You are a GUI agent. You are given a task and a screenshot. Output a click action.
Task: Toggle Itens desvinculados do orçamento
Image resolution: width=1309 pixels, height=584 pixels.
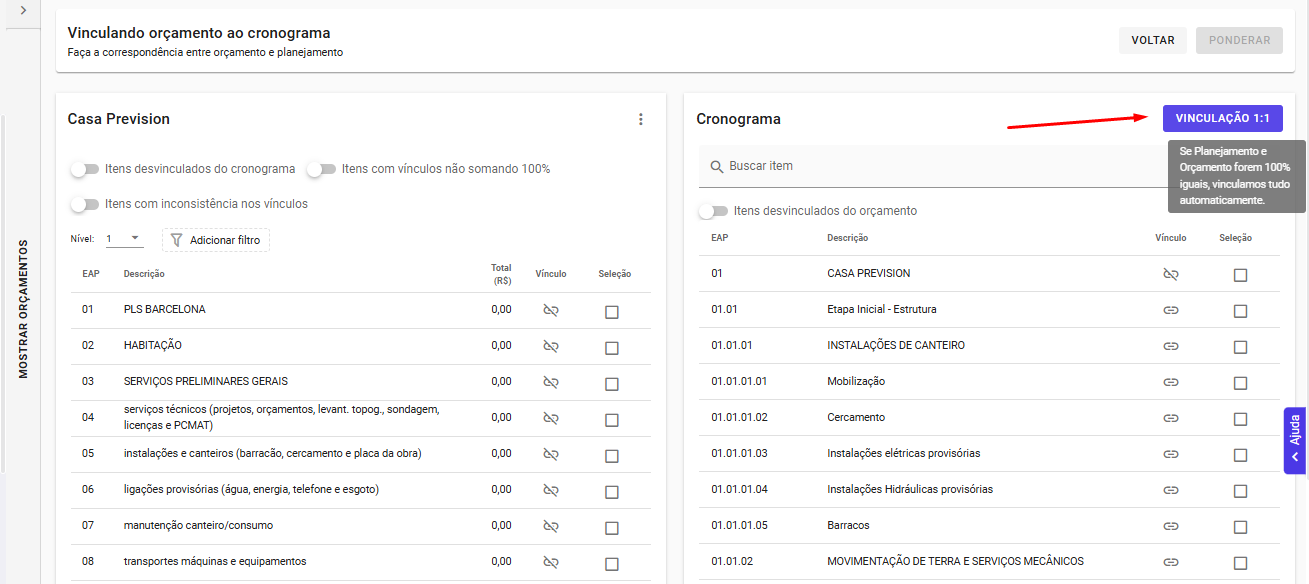click(x=713, y=211)
